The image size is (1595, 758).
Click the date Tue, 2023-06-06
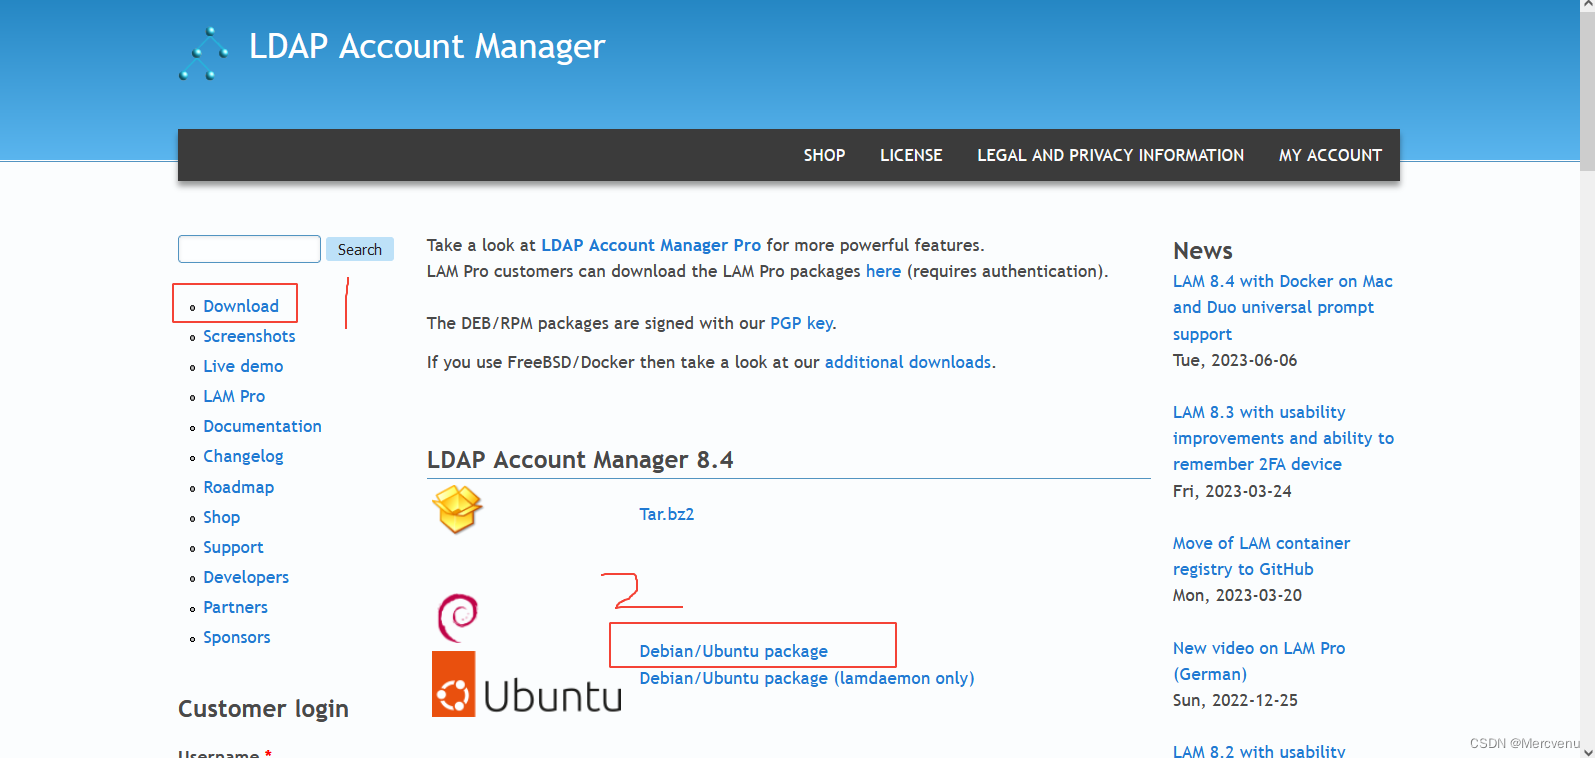coord(1235,360)
